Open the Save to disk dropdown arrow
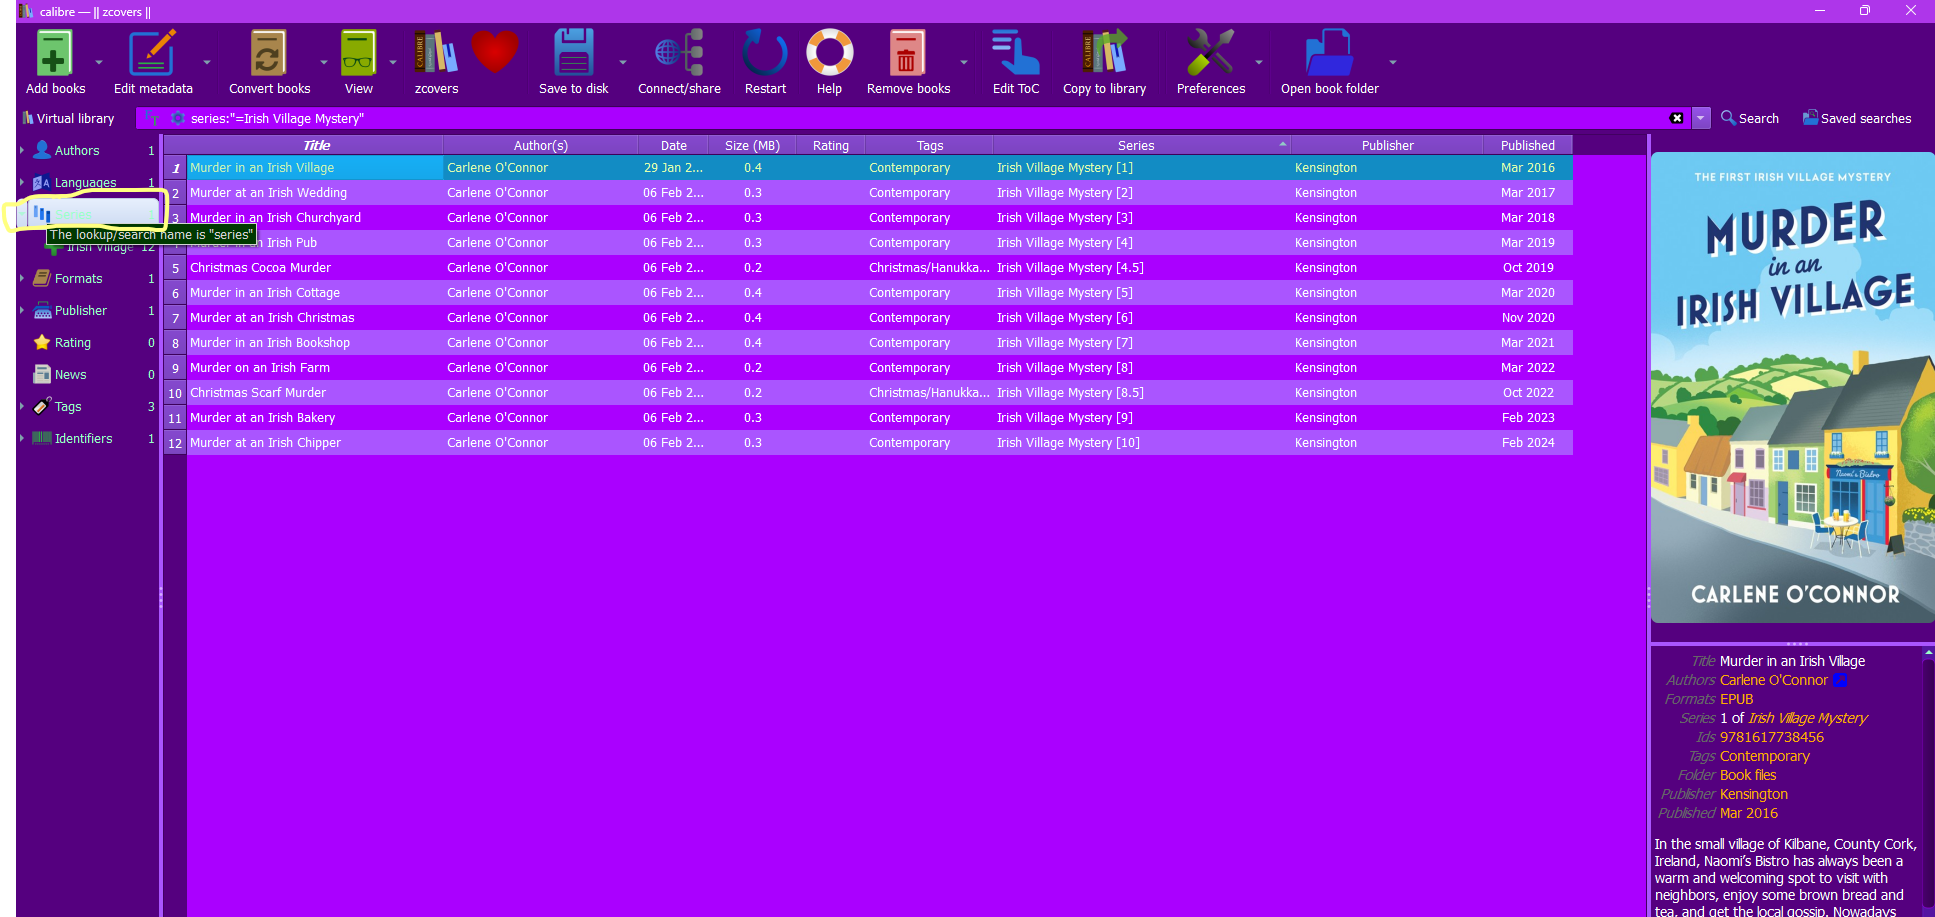This screenshot has width=1935, height=917. (x=623, y=62)
